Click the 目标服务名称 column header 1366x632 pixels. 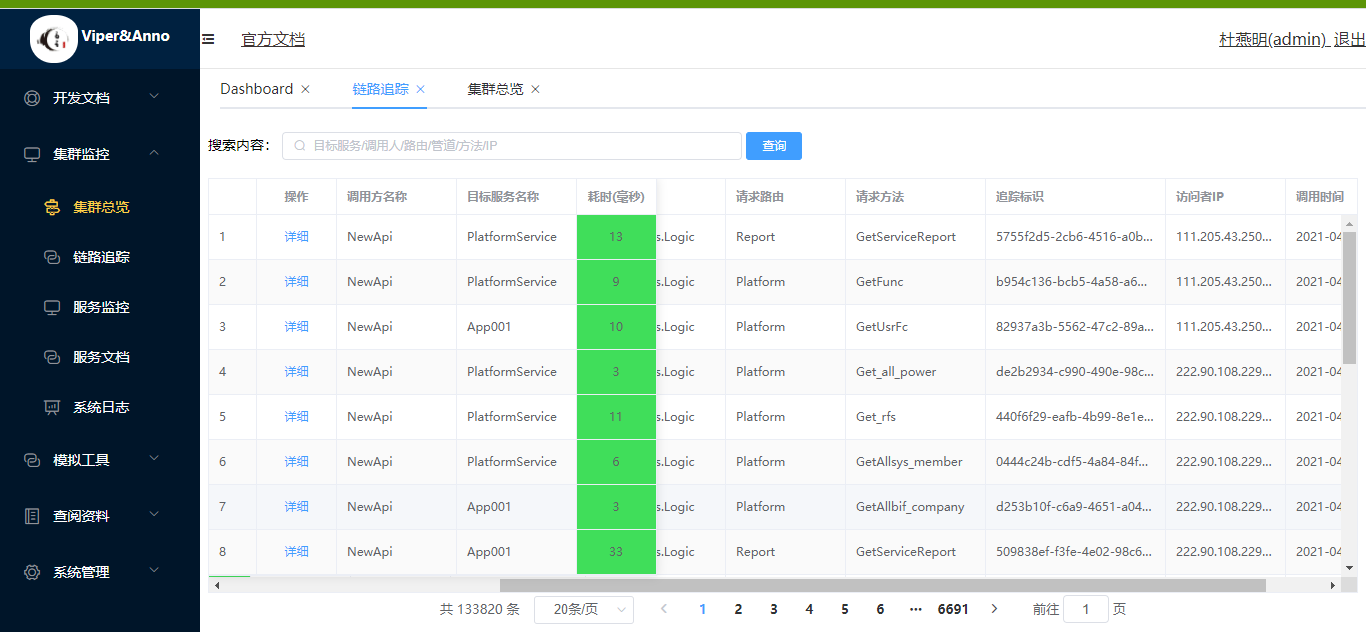tap(516, 197)
